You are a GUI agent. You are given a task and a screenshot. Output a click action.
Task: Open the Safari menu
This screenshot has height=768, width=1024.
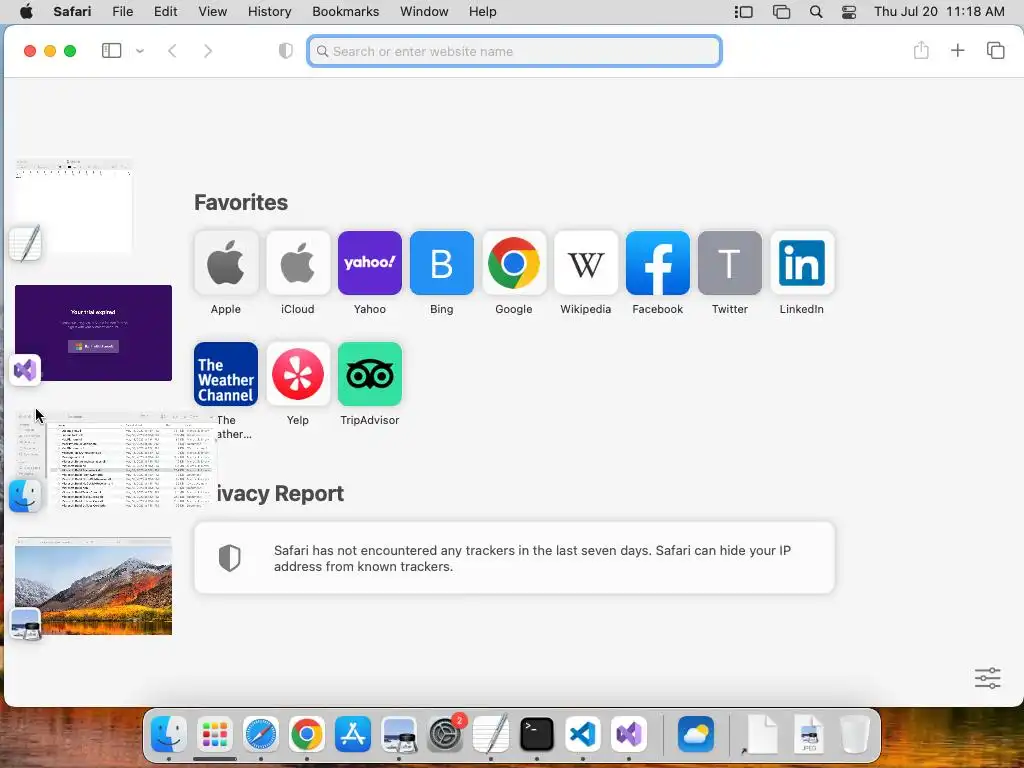72,11
